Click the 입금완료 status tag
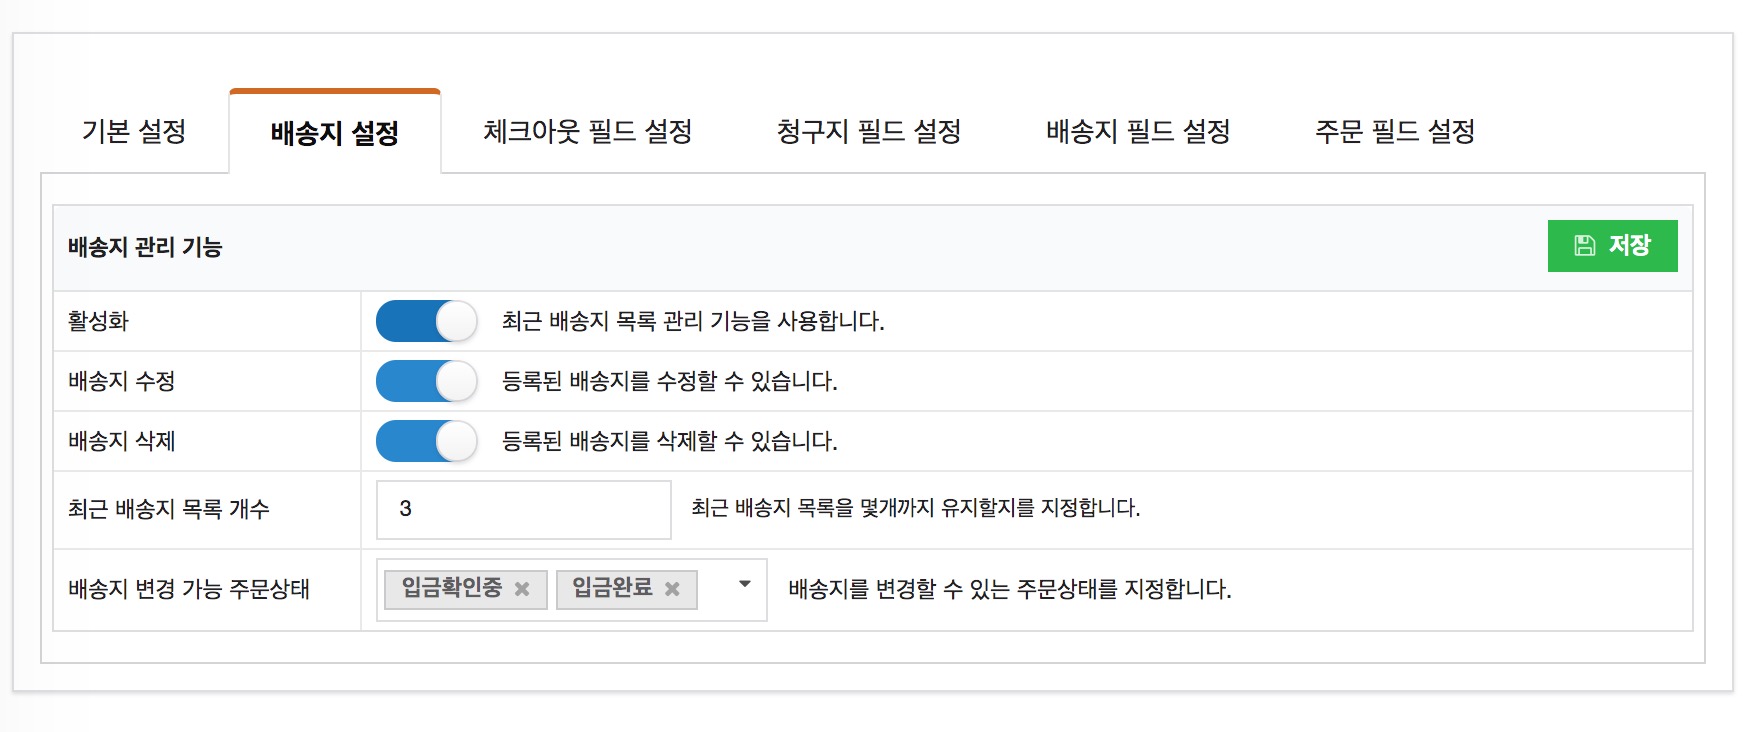Screen dimensions: 1764x732 point(612,588)
